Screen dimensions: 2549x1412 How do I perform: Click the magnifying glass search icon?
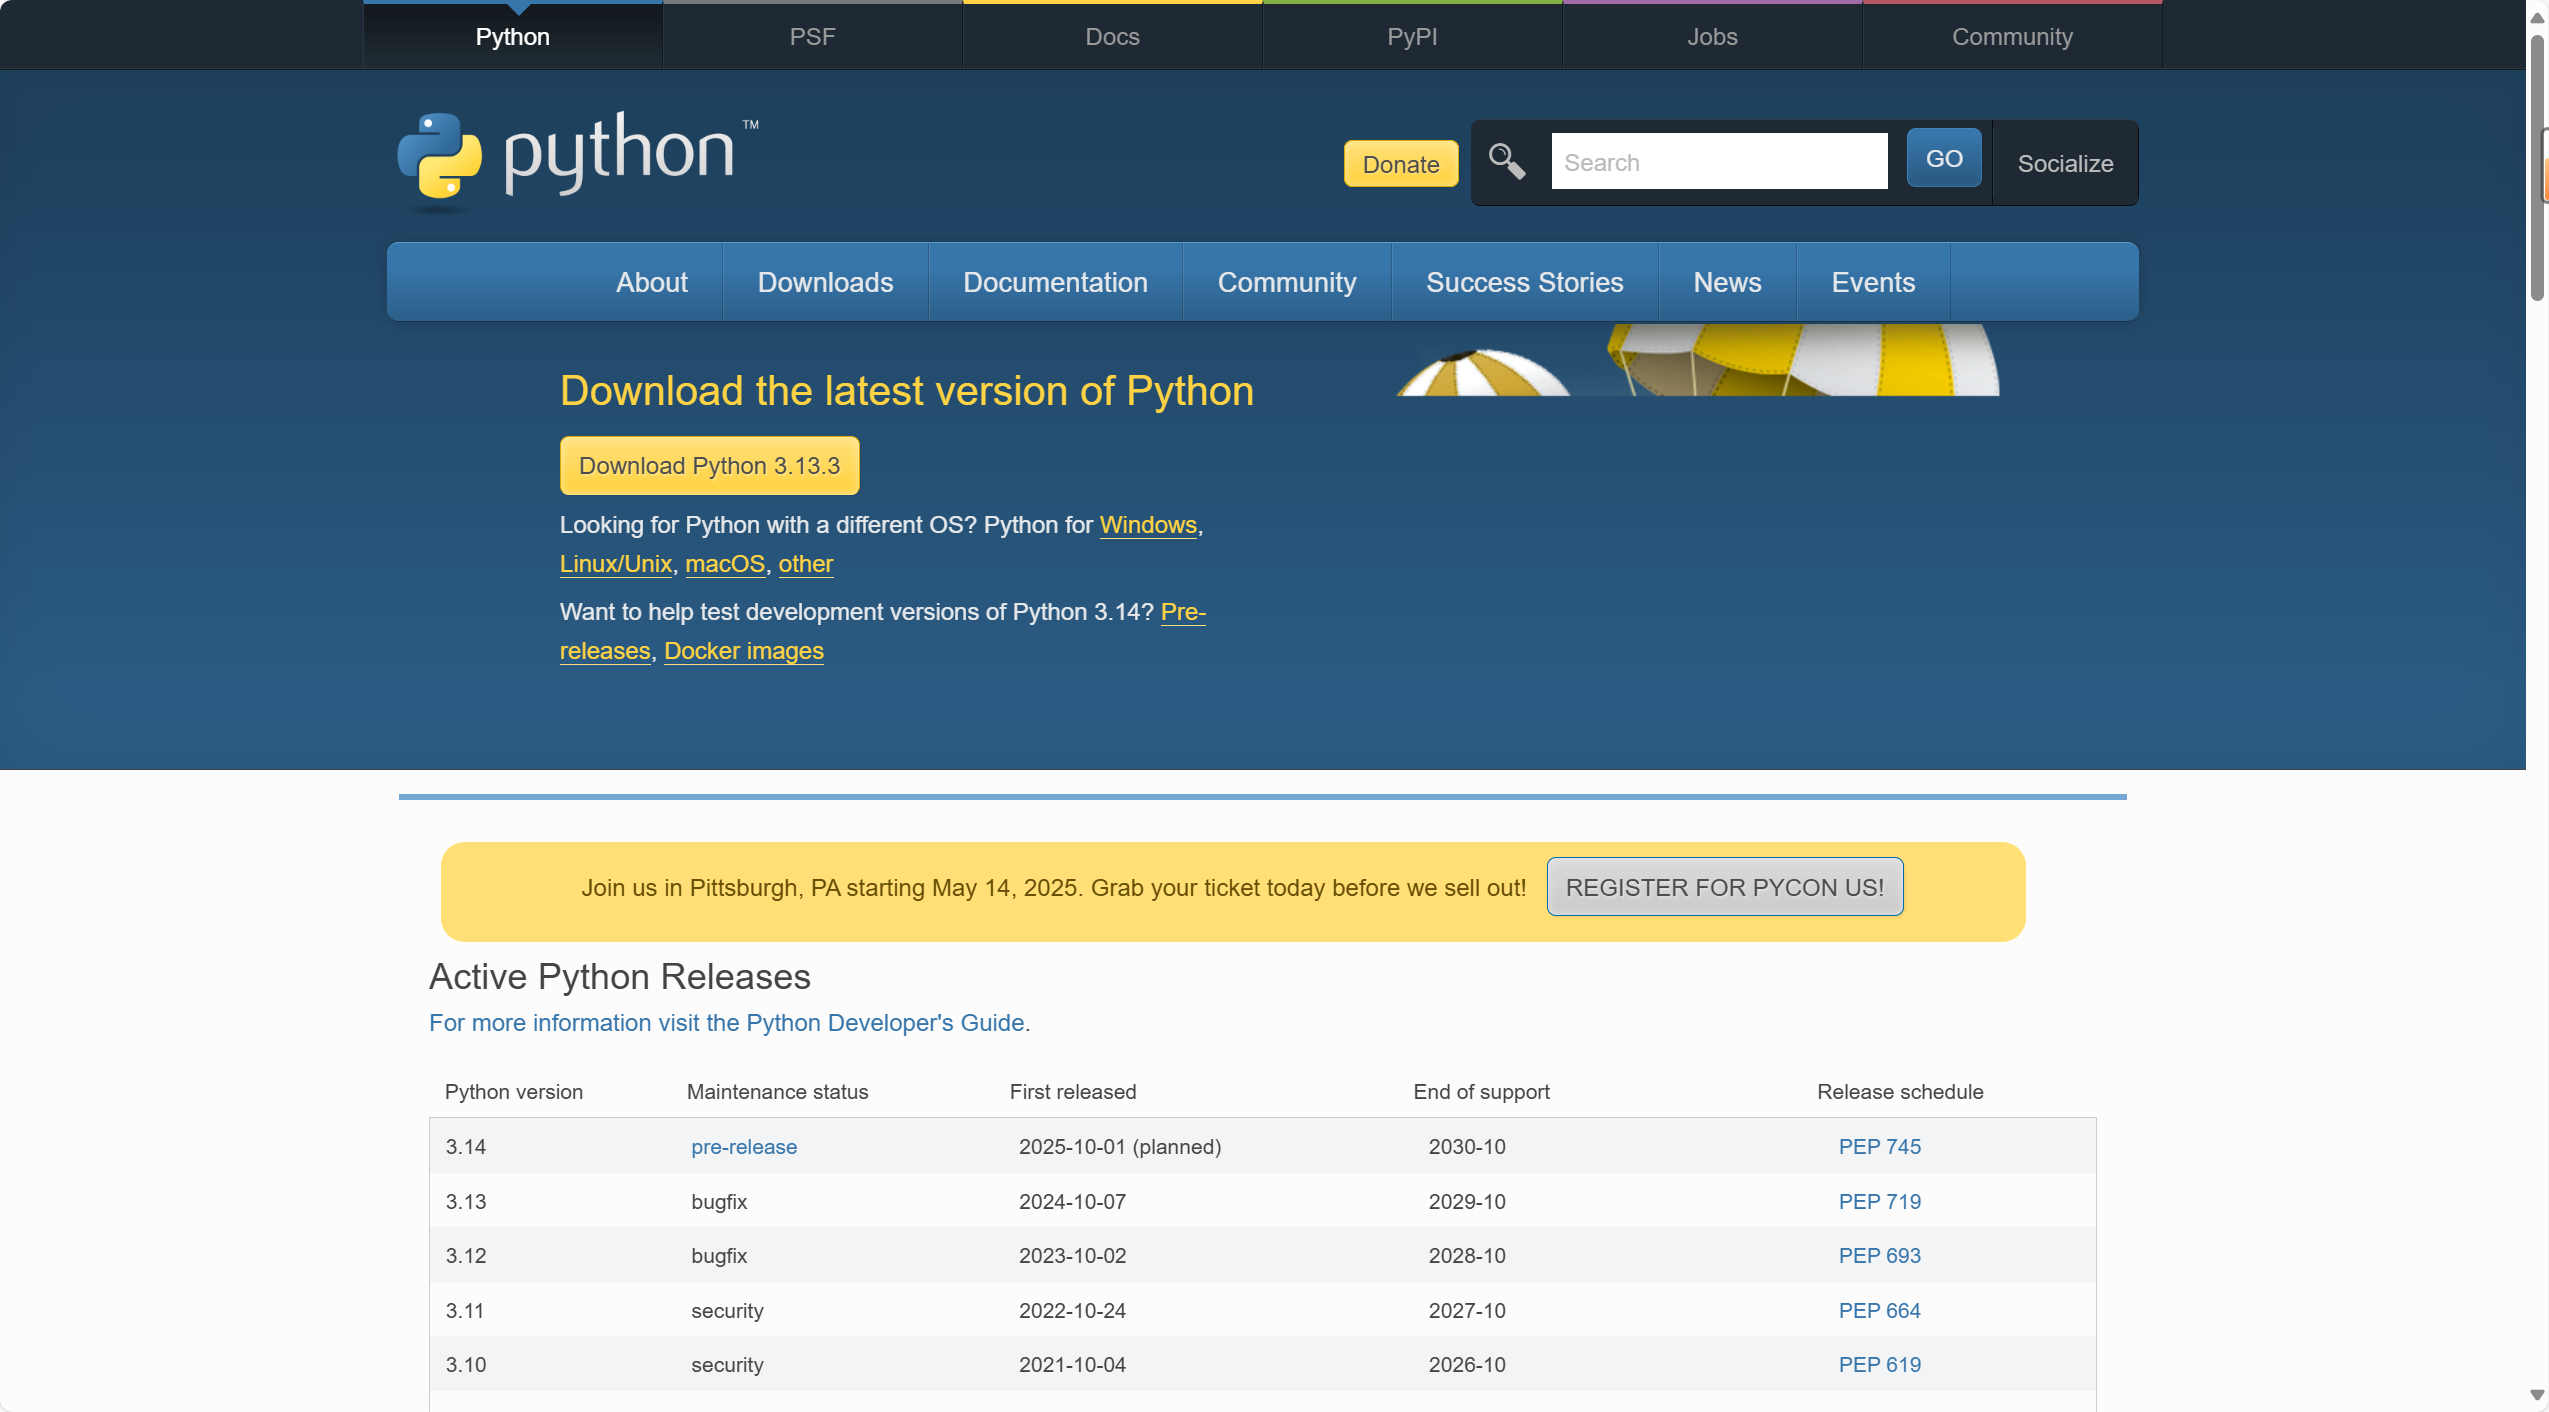1506,161
